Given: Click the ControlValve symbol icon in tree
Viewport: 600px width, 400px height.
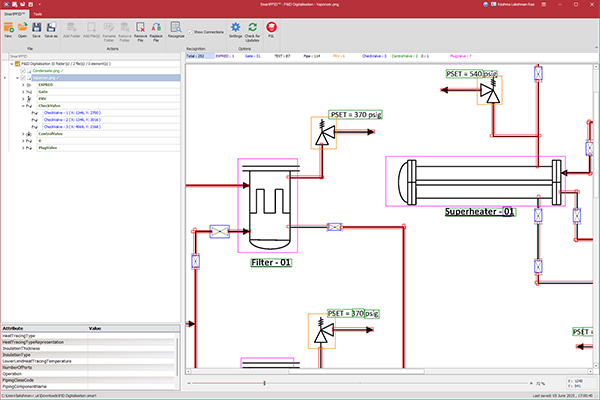Looking at the screenshot, I should pos(29,134).
